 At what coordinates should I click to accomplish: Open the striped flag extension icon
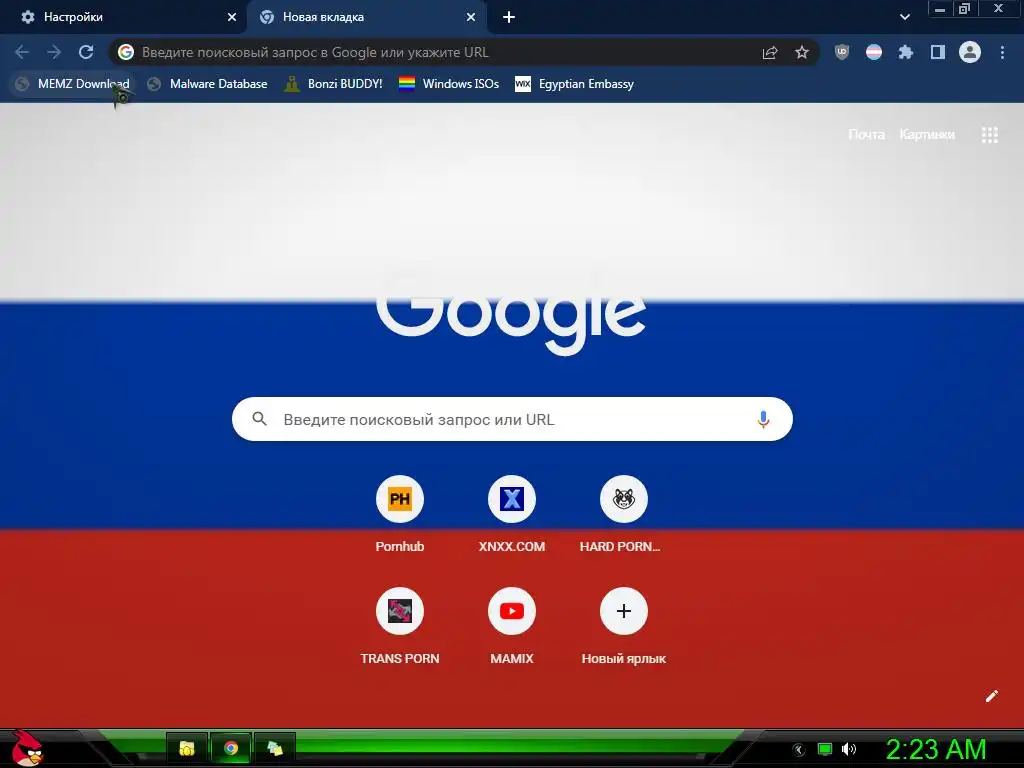[x=874, y=52]
